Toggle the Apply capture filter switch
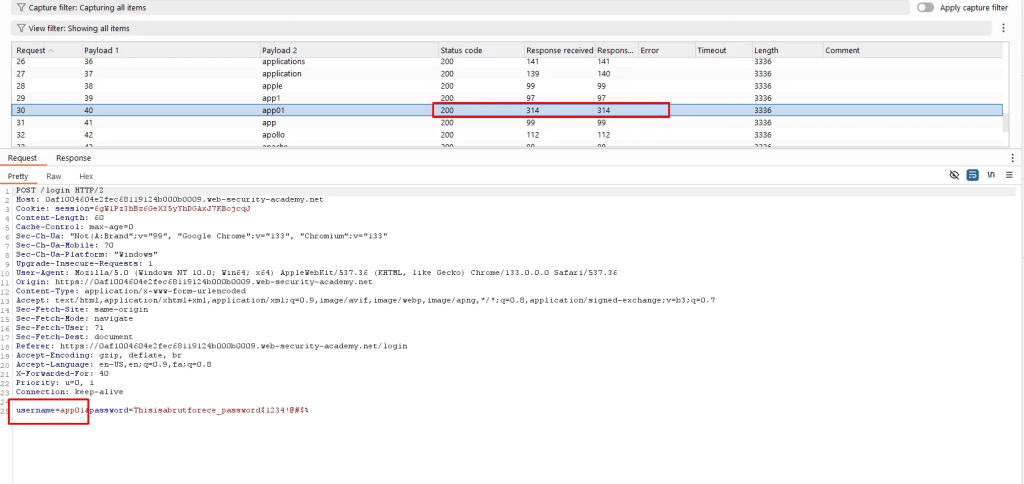 pos(925,7)
